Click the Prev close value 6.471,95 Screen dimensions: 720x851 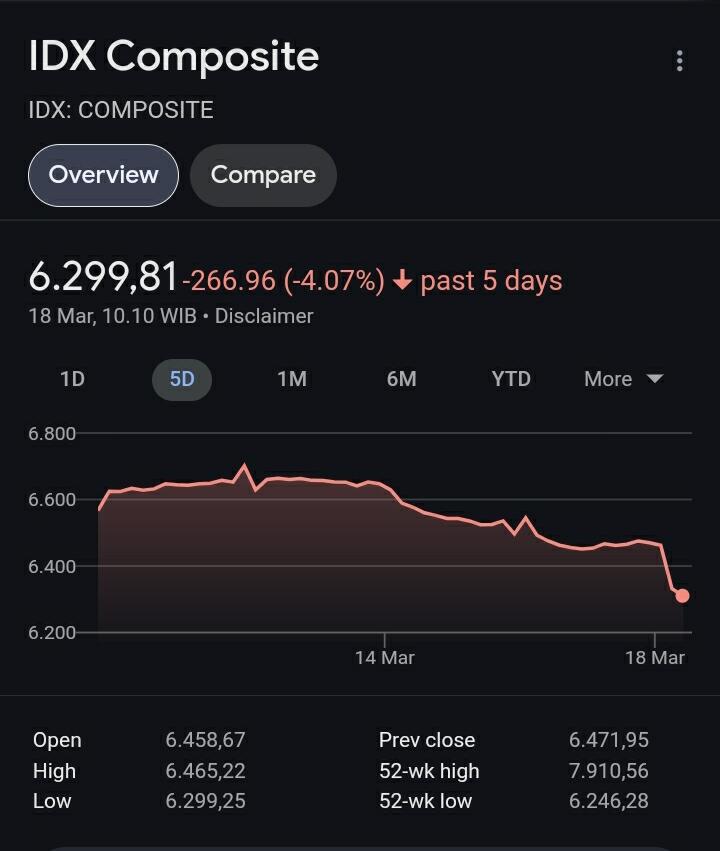tap(608, 740)
